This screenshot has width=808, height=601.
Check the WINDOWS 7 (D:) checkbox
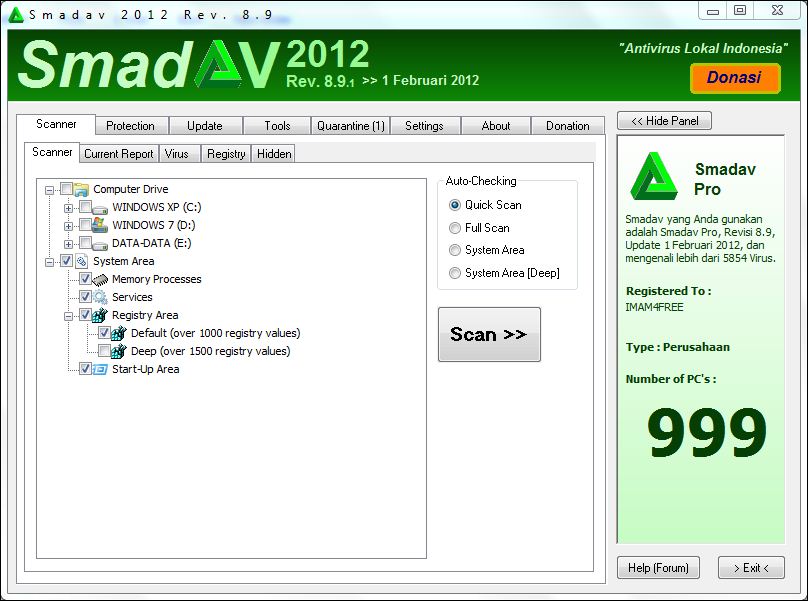(x=85, y=225)
